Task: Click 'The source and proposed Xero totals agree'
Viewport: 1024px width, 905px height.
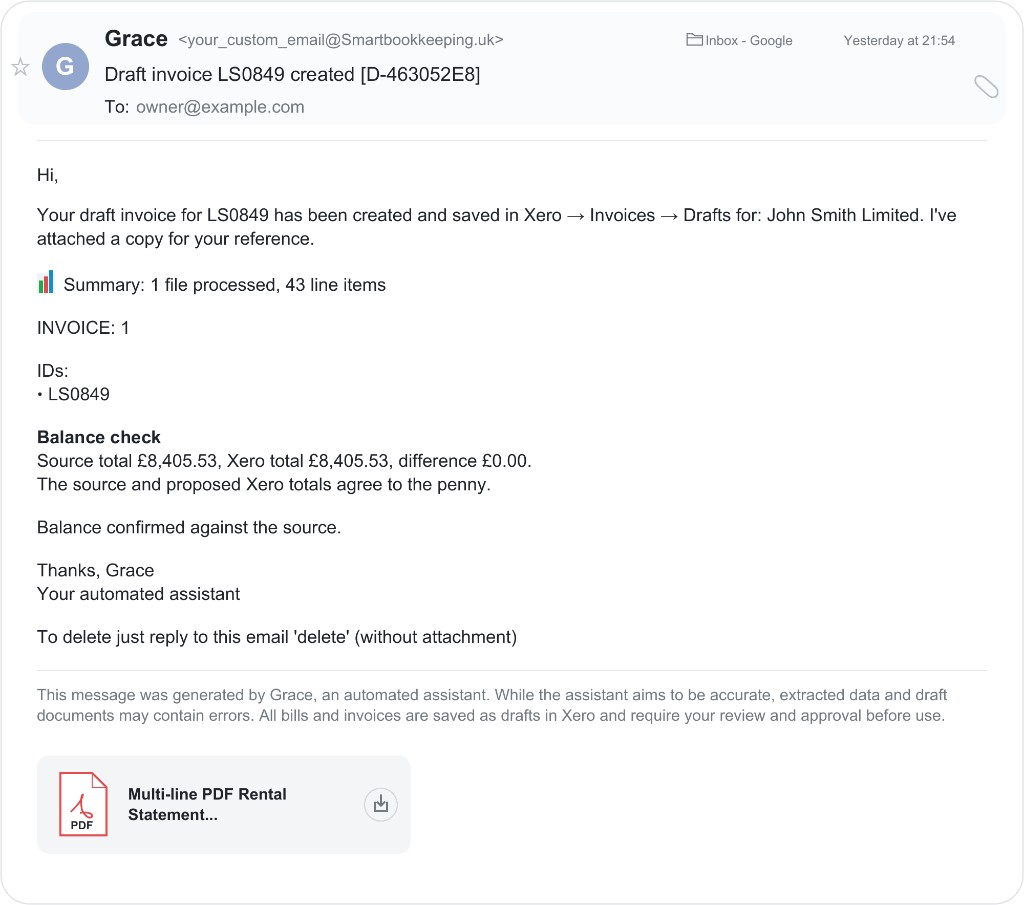Action: click(x=263, y=484)
